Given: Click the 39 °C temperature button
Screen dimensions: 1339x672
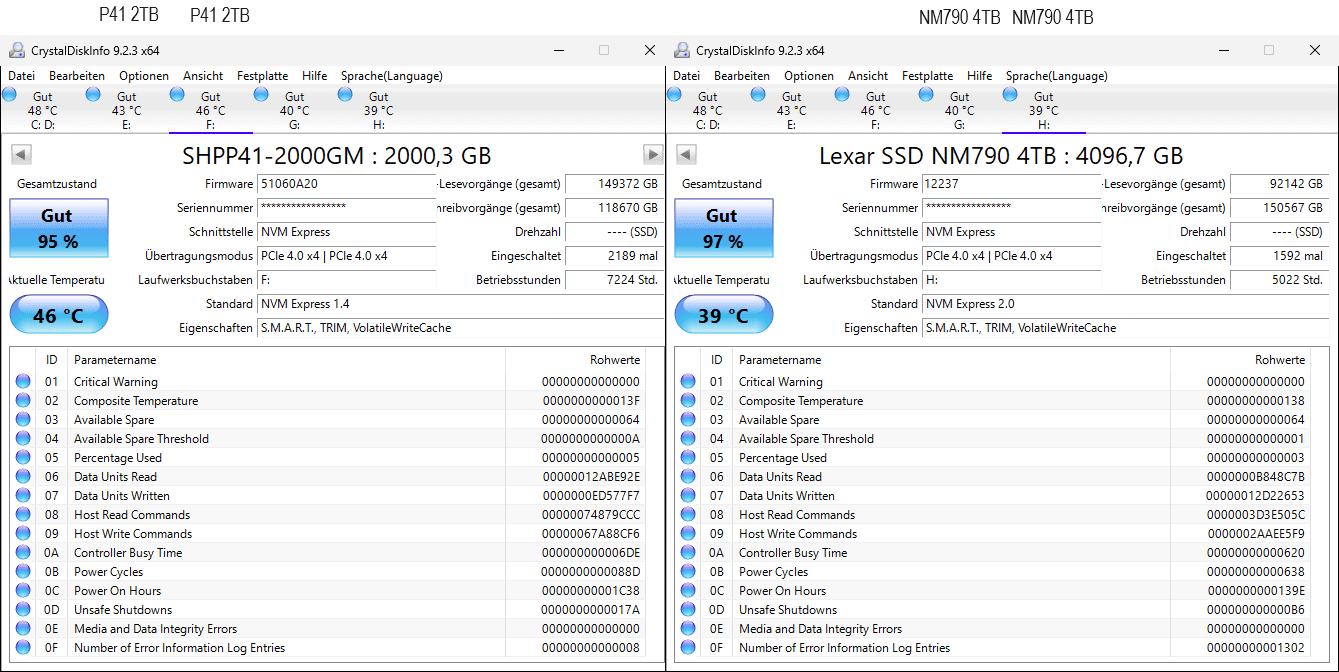Looking at the screenshot, I should [723, 316].
